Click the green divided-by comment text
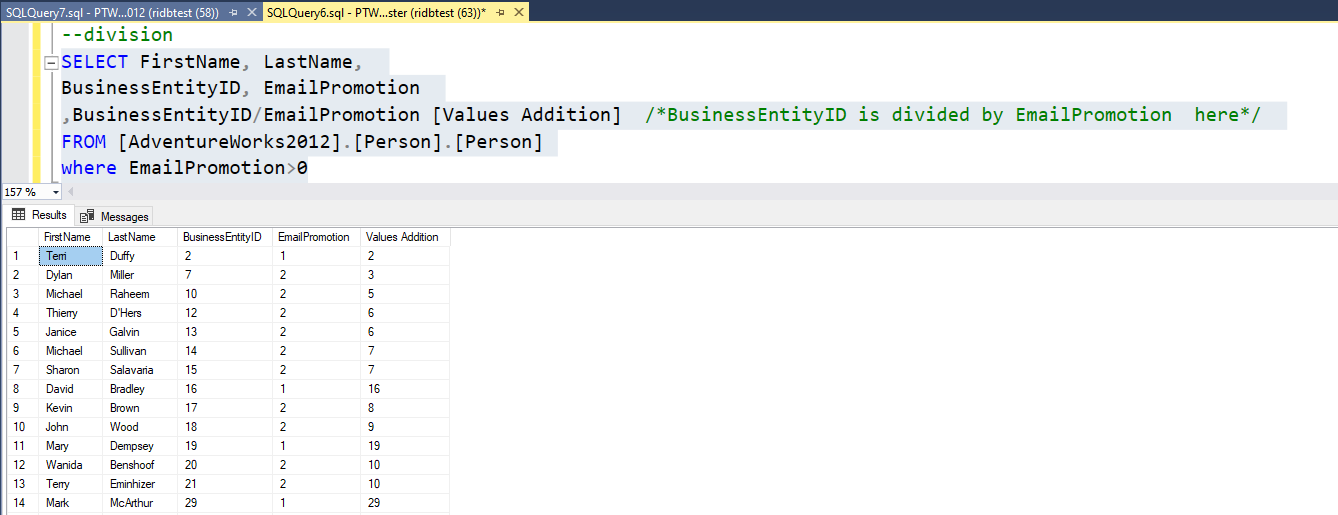The height and width of the screenshot is (515, 1338). click(x=953, y=115)
